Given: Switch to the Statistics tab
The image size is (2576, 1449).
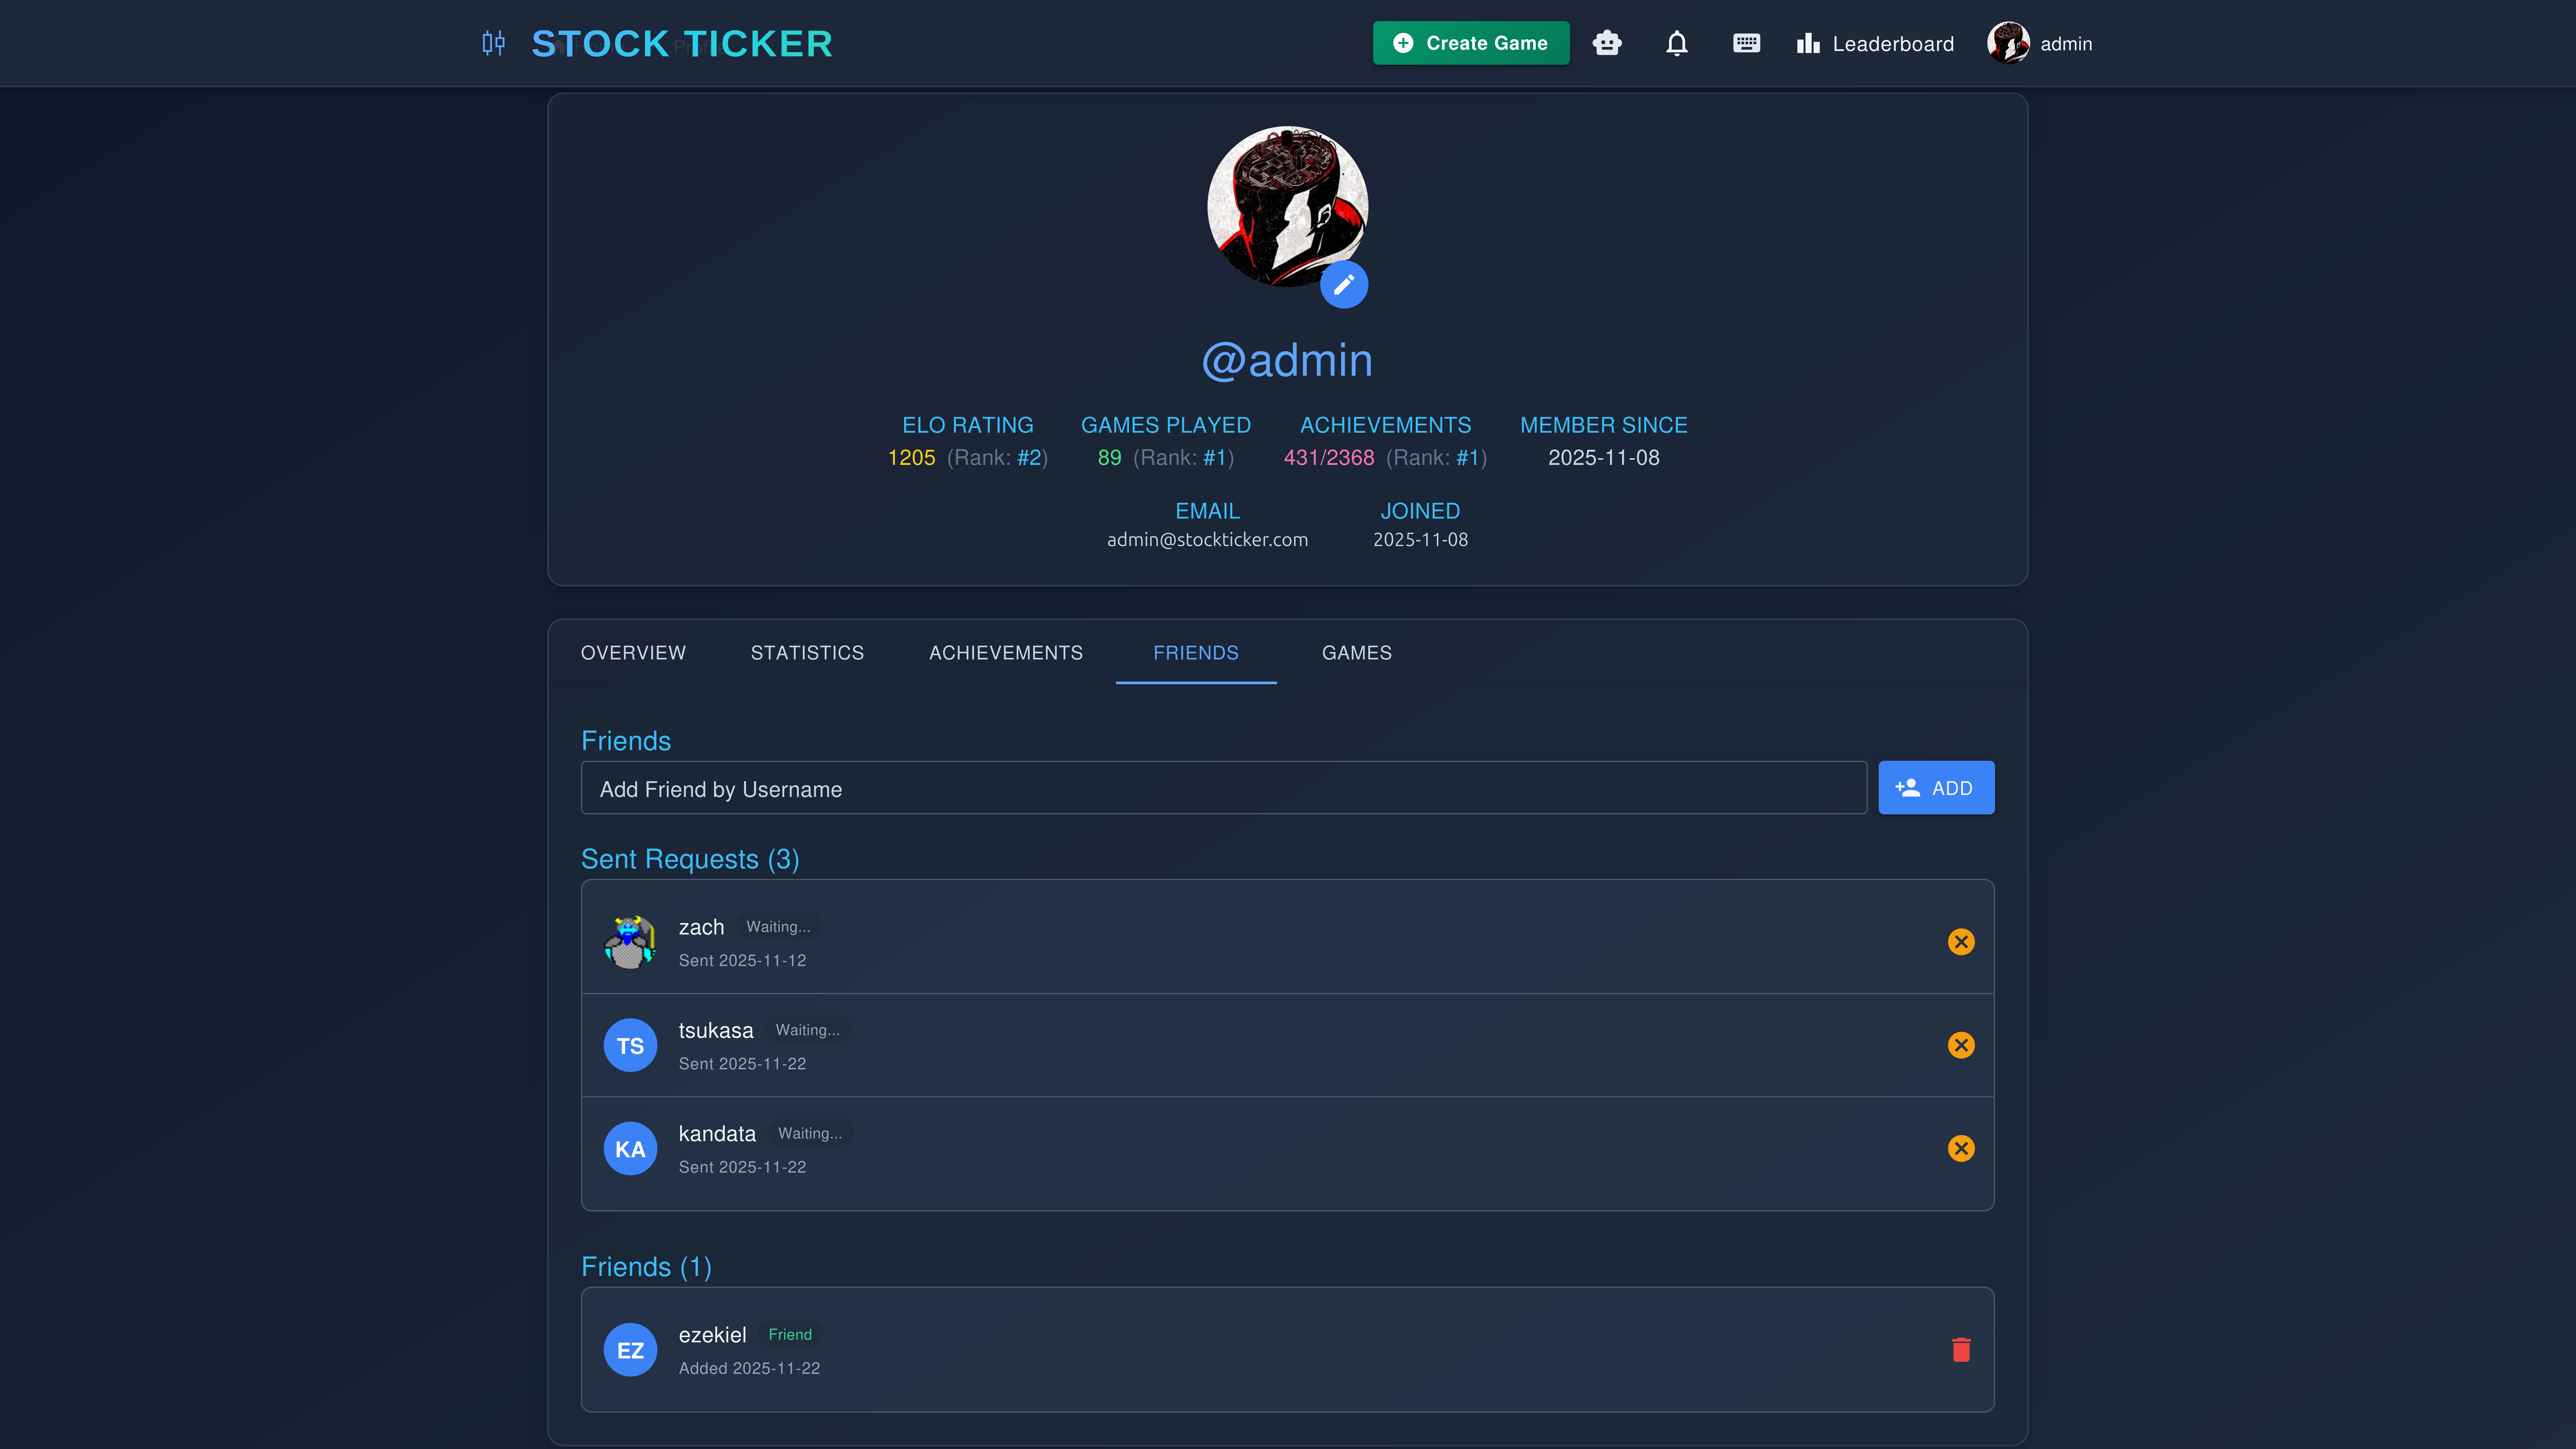Looking at the screenshot, I should click(807, 653).
